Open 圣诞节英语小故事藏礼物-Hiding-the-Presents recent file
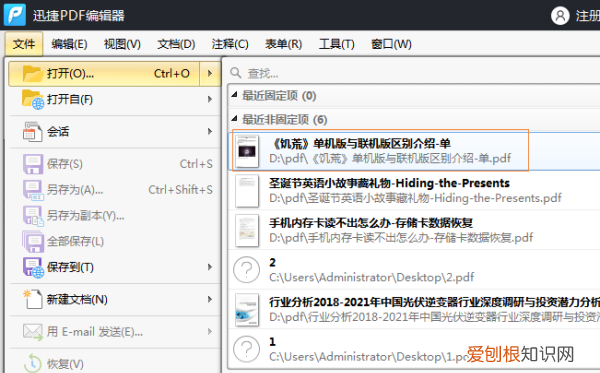This screenshot has height=373, width=600. [414, 191]
